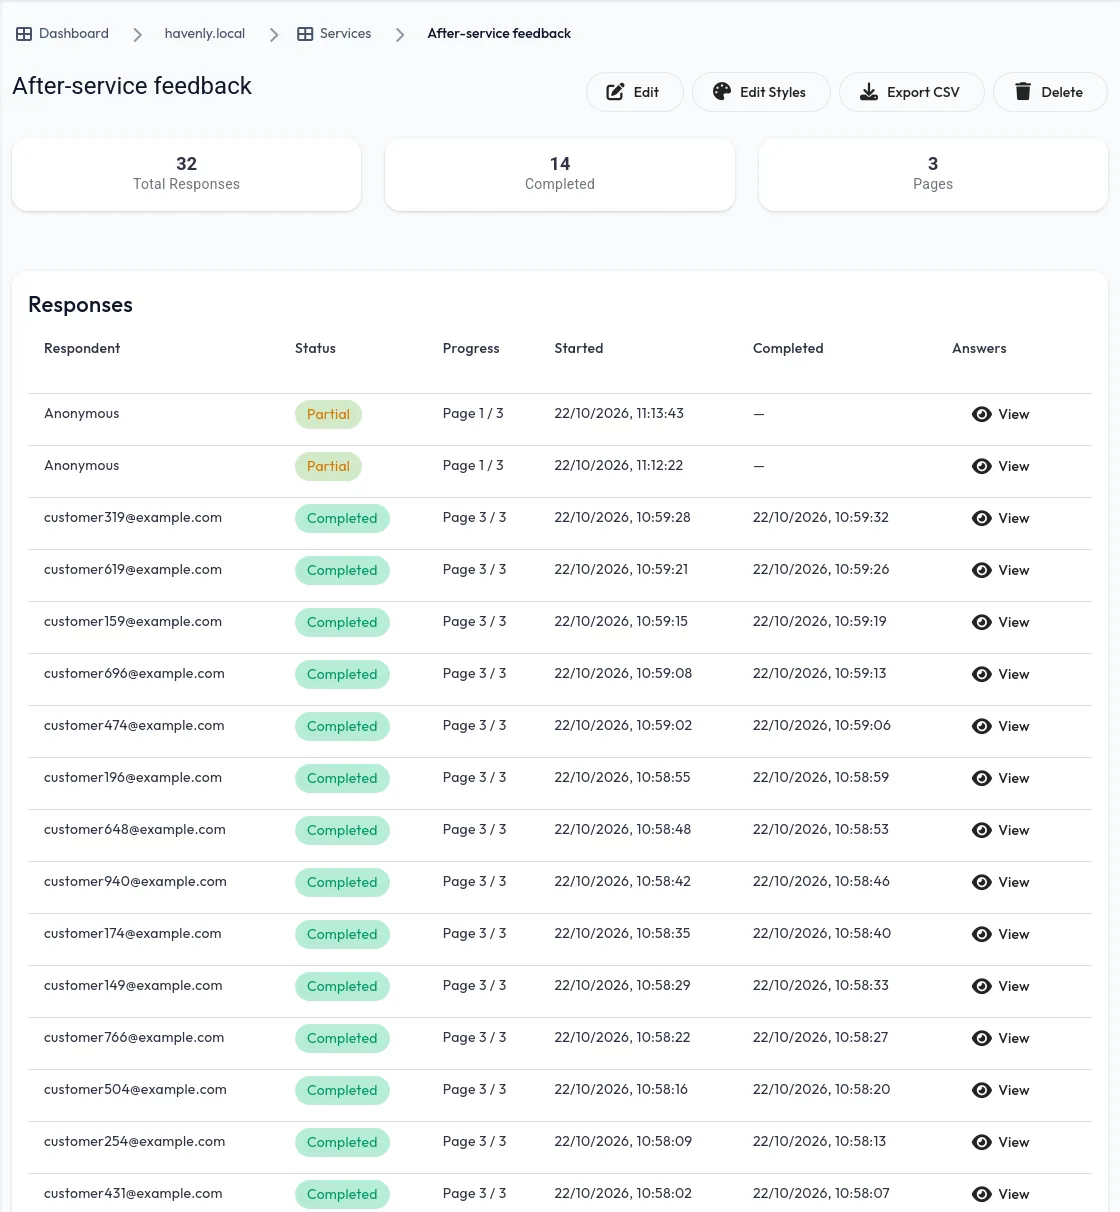Image resolution: width=1120 pixels, height=1212 pixels.
Task: Click the Status column header
Action: [x=315, y=348]
